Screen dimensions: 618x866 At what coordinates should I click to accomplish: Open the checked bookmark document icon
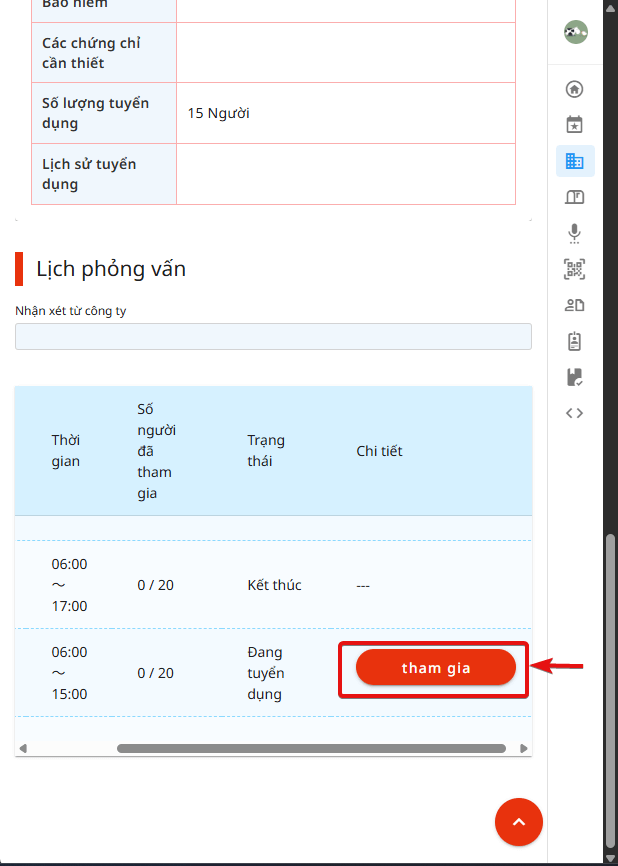click(574, 377)
